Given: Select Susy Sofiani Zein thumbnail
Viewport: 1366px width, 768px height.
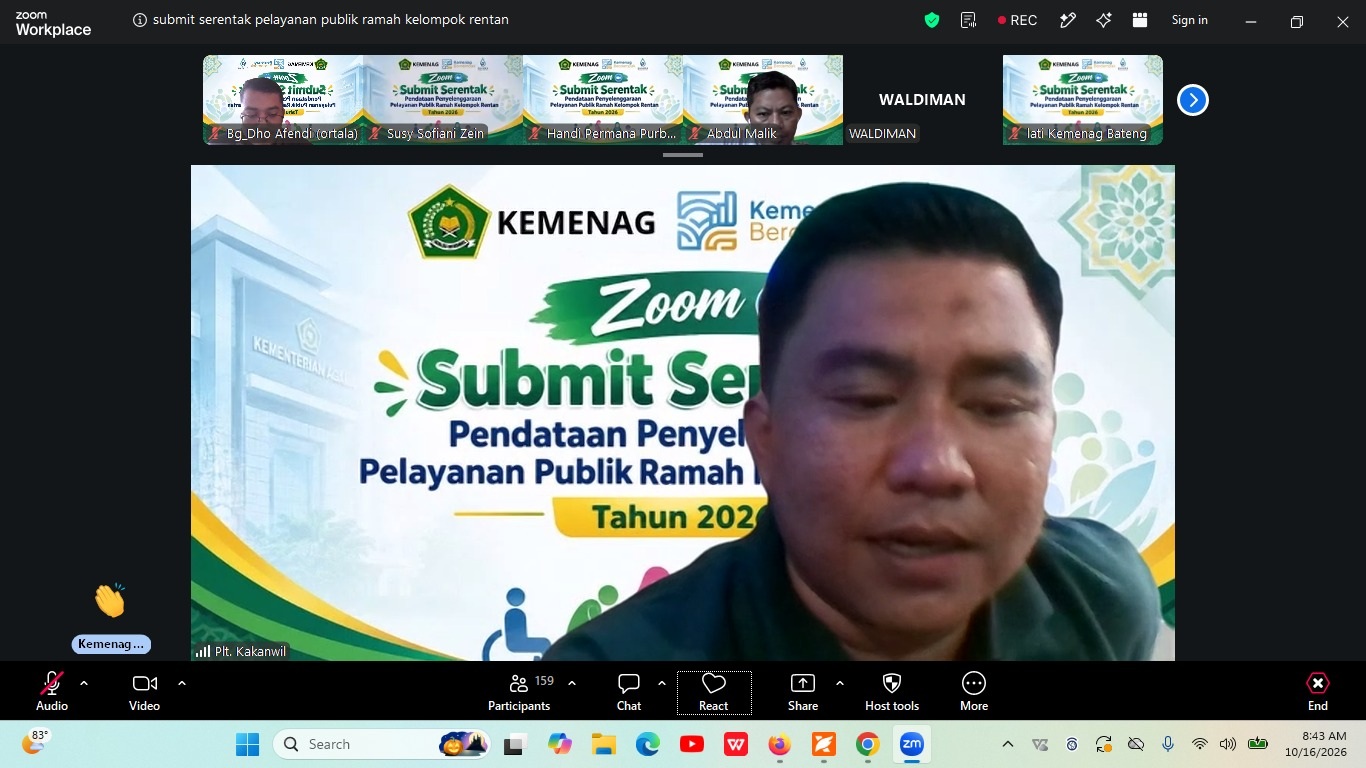Looking at the screenshot, I should coord(443,100).
